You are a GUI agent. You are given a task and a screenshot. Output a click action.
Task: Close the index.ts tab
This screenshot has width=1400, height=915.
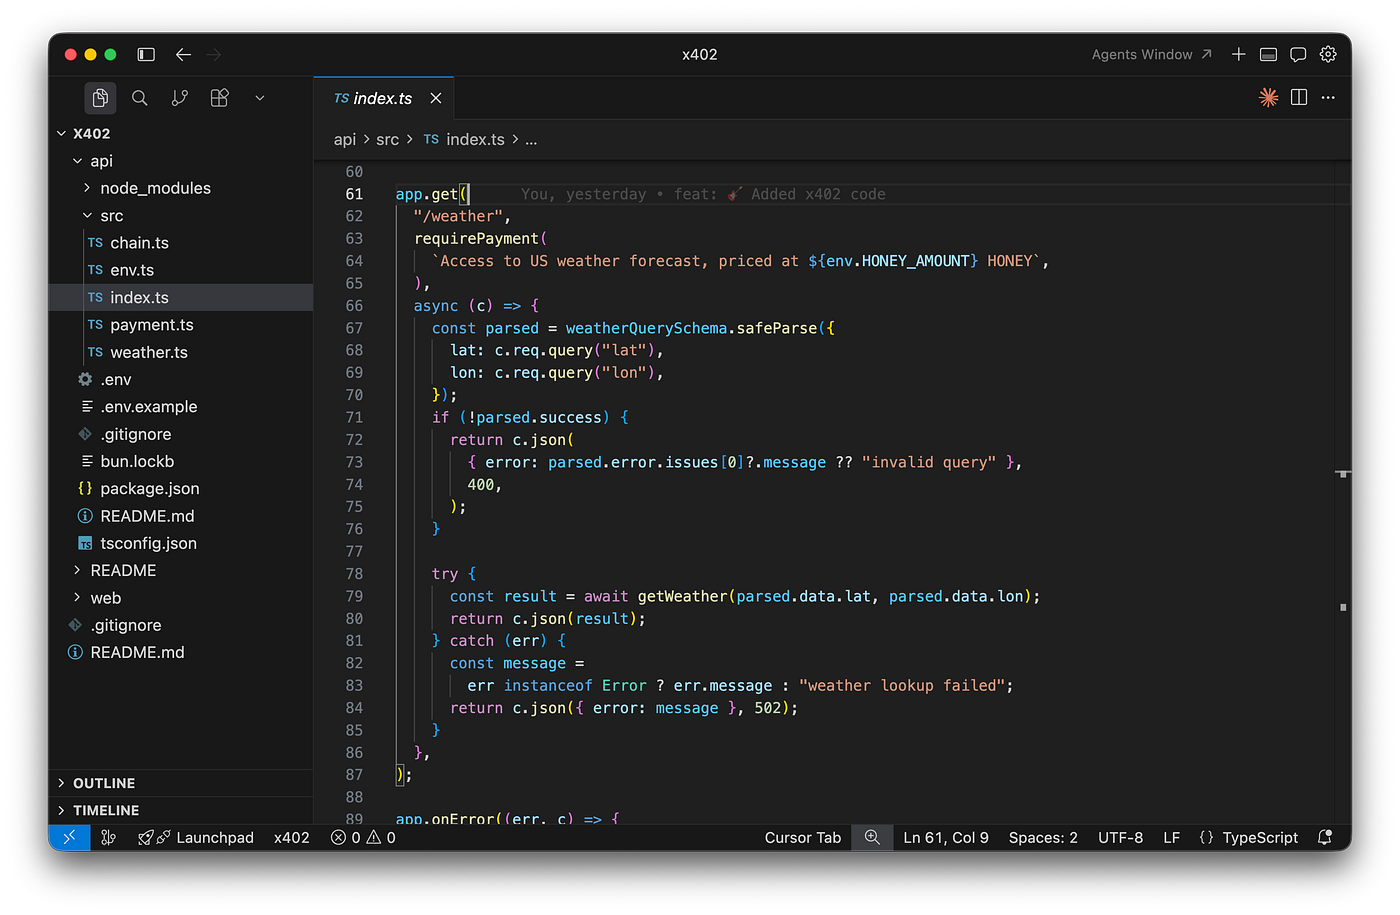[x=436, y=98]
